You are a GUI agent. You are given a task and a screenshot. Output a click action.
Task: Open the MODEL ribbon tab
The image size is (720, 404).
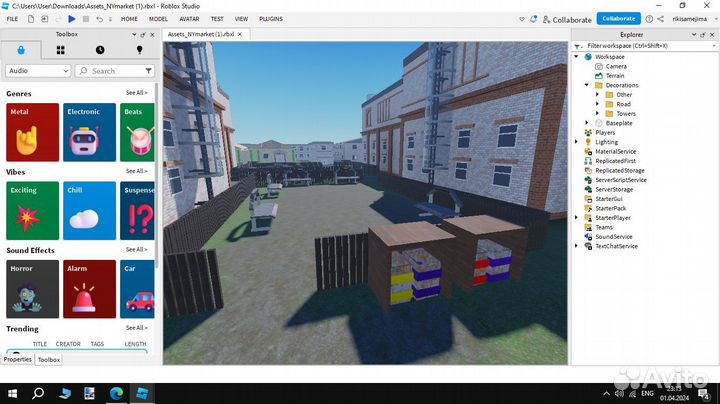158,19
